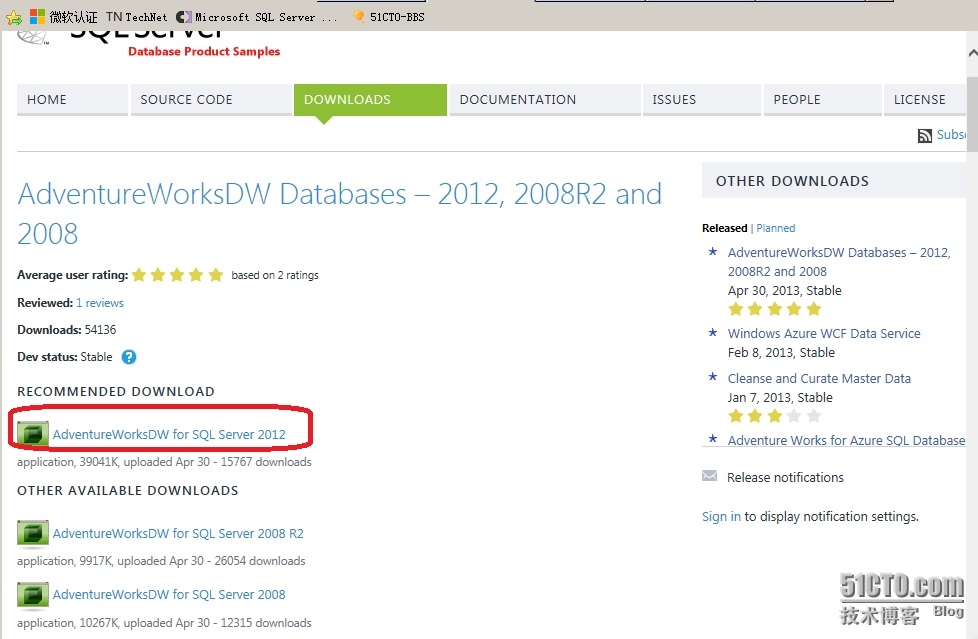
Task: Click green icon for SQL Server 2008 download
Action: point(32,594)
